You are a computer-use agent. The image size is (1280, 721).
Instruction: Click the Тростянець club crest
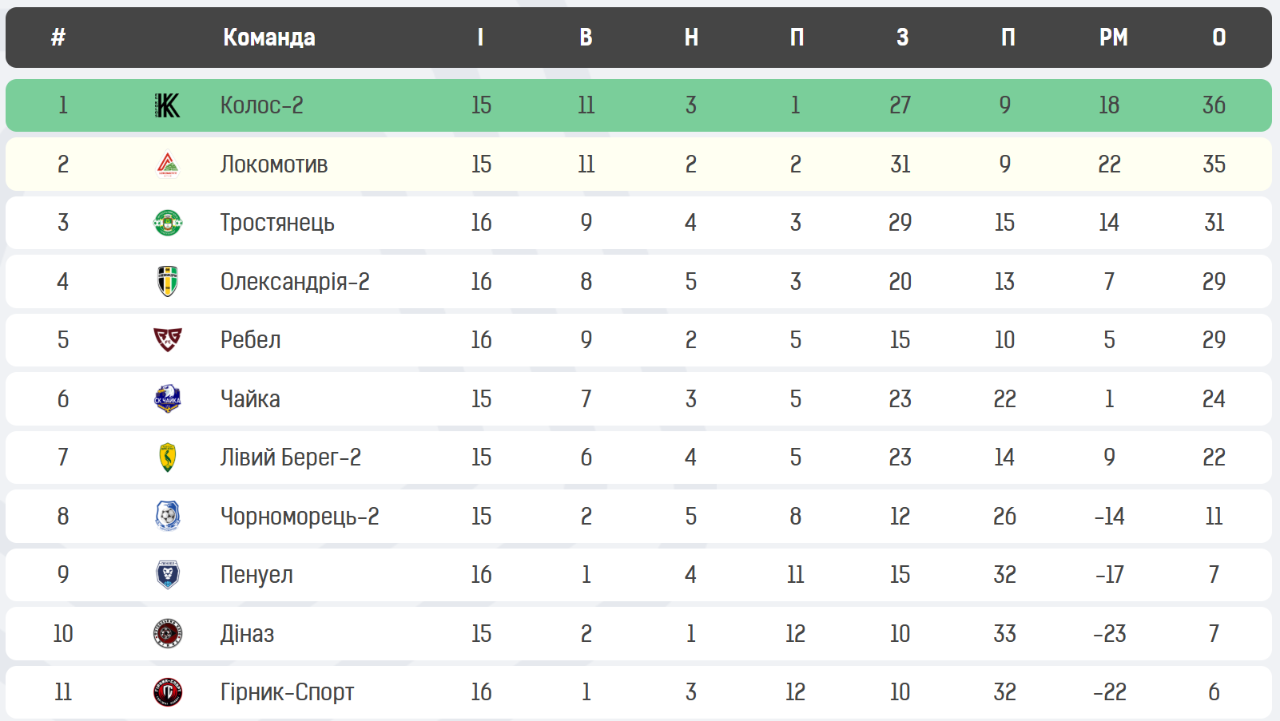167,222
